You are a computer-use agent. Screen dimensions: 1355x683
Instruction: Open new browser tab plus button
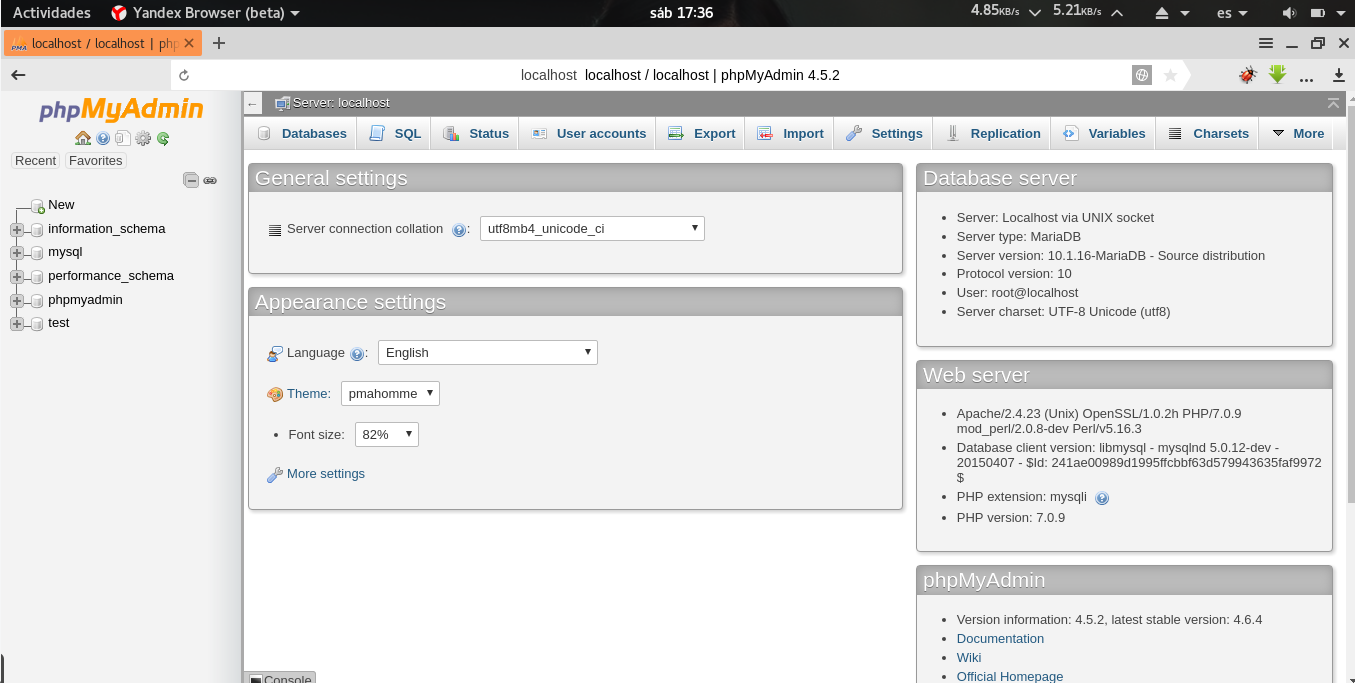coord(219,43)
